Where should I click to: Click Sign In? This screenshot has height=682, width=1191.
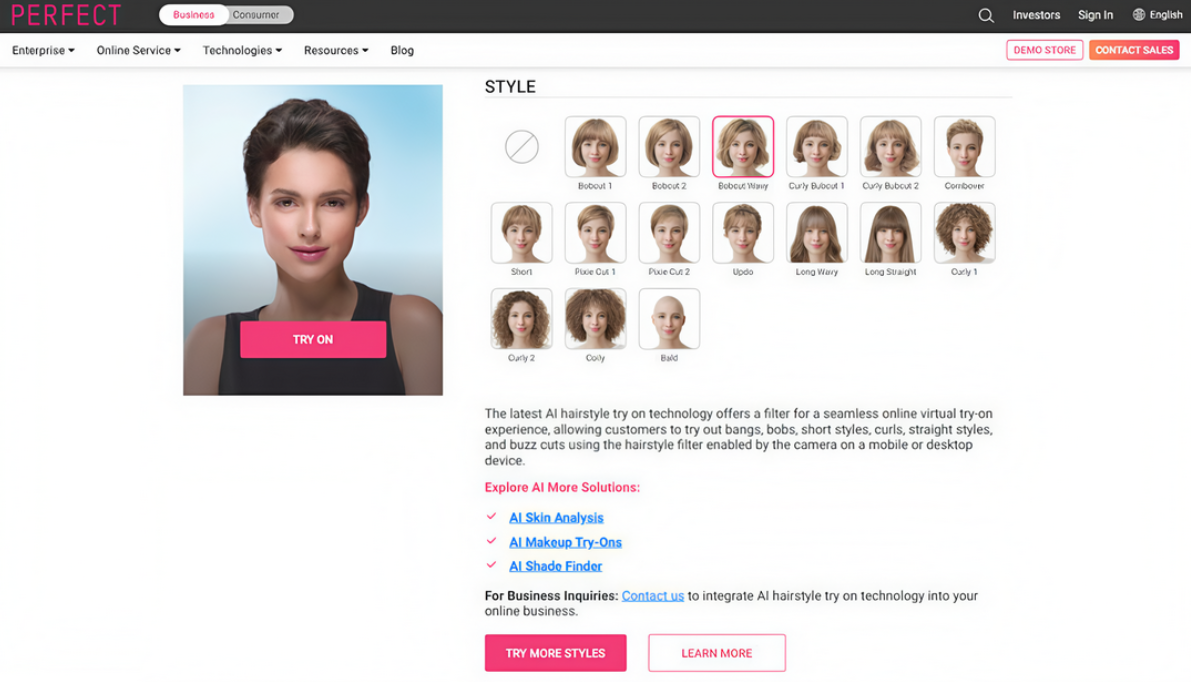pyautogui.click(x=1095, y=14)
